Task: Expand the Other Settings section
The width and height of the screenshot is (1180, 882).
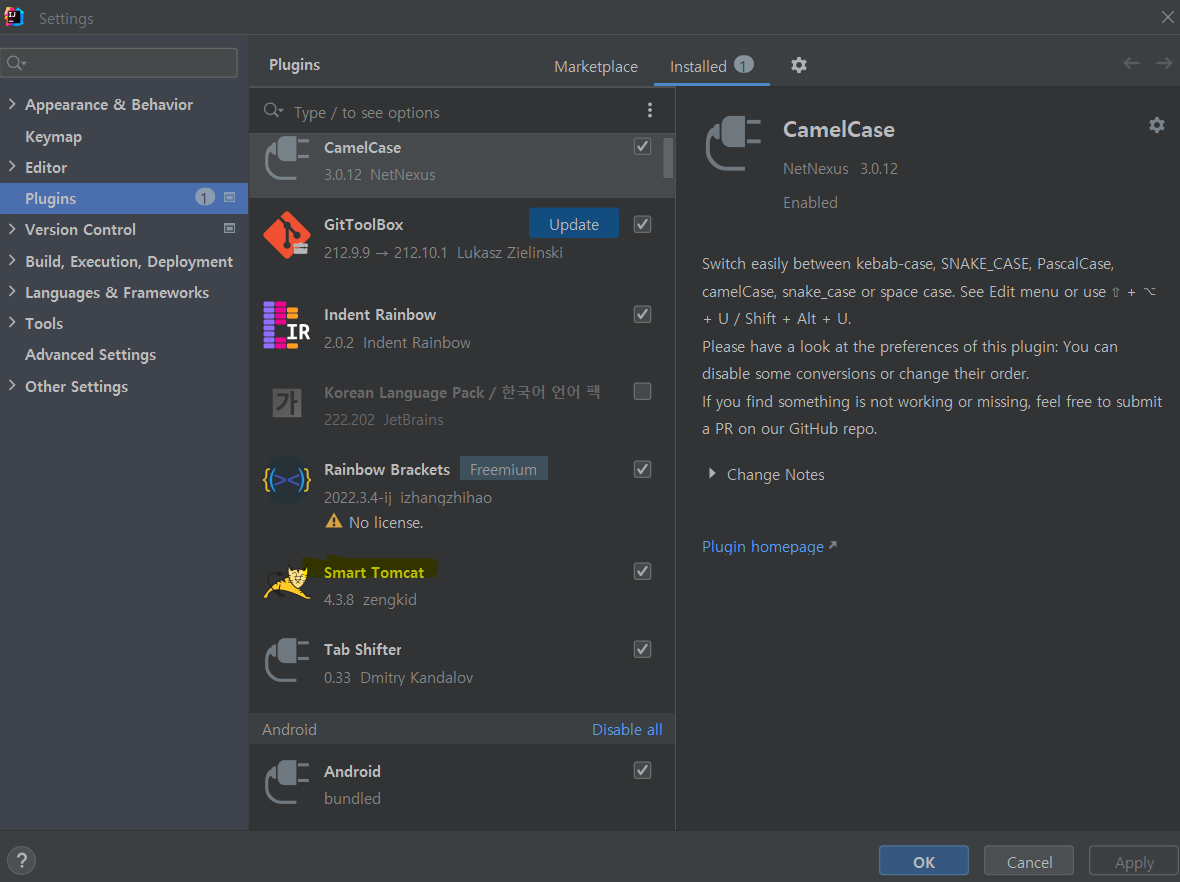Action: click(x=12, y=385)
